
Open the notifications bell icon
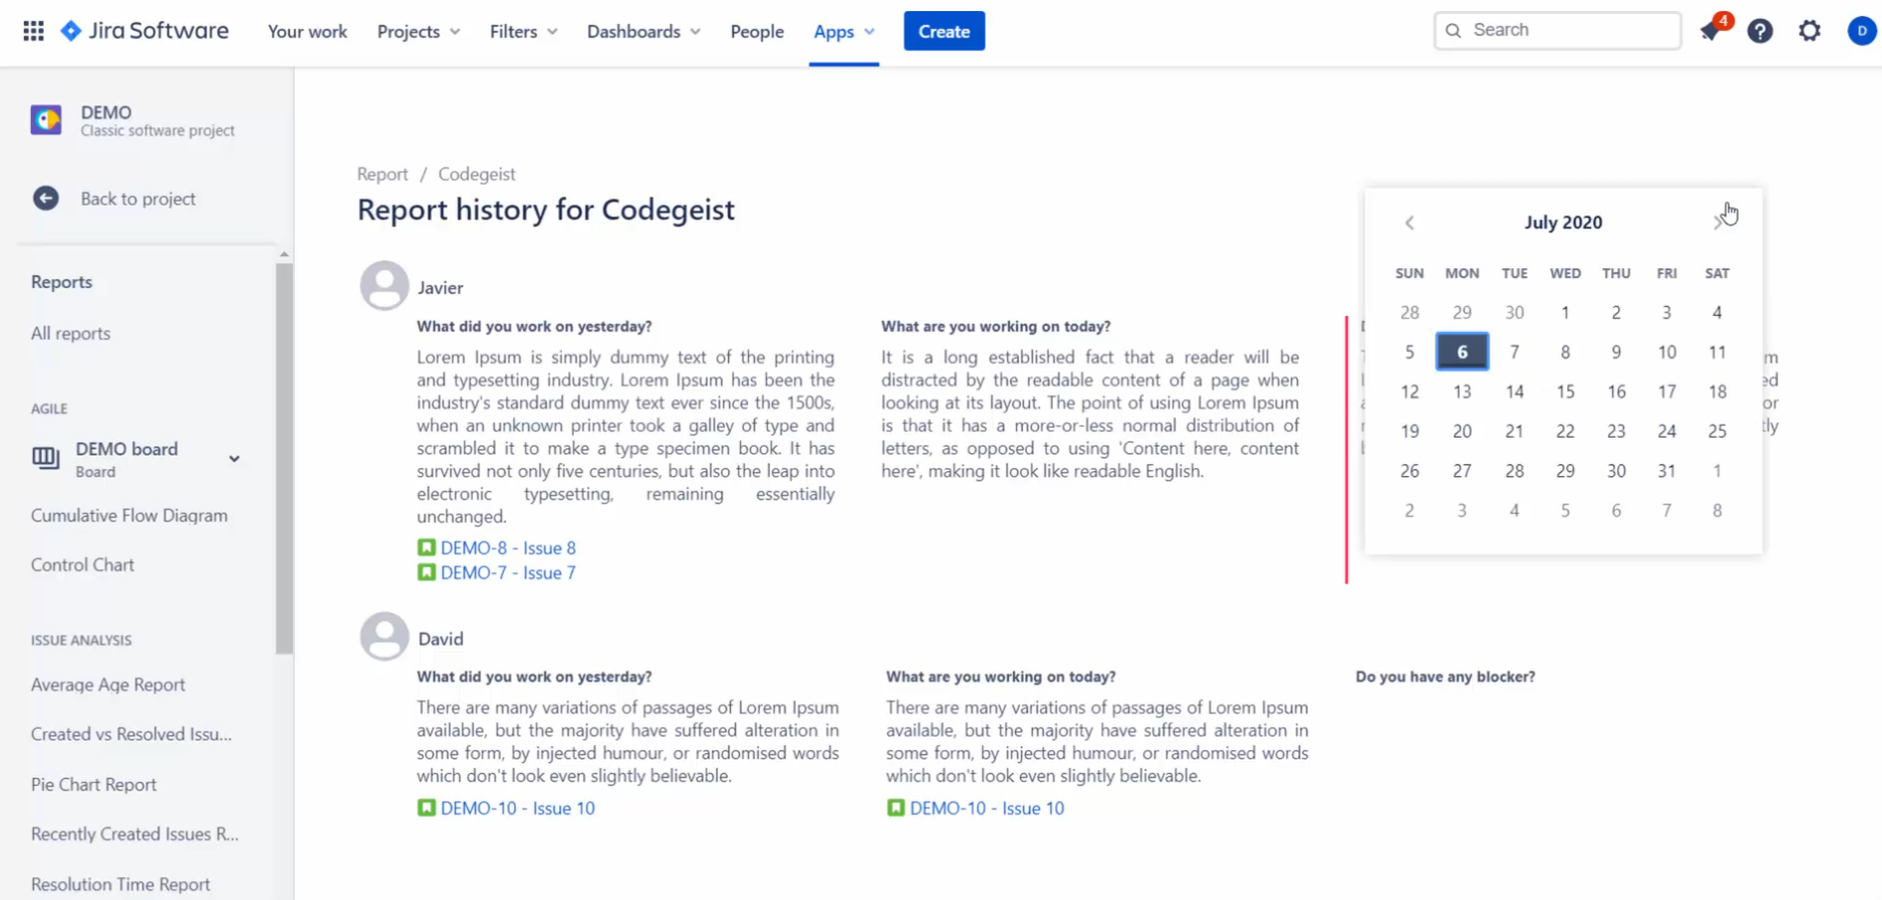(1711, 31)
